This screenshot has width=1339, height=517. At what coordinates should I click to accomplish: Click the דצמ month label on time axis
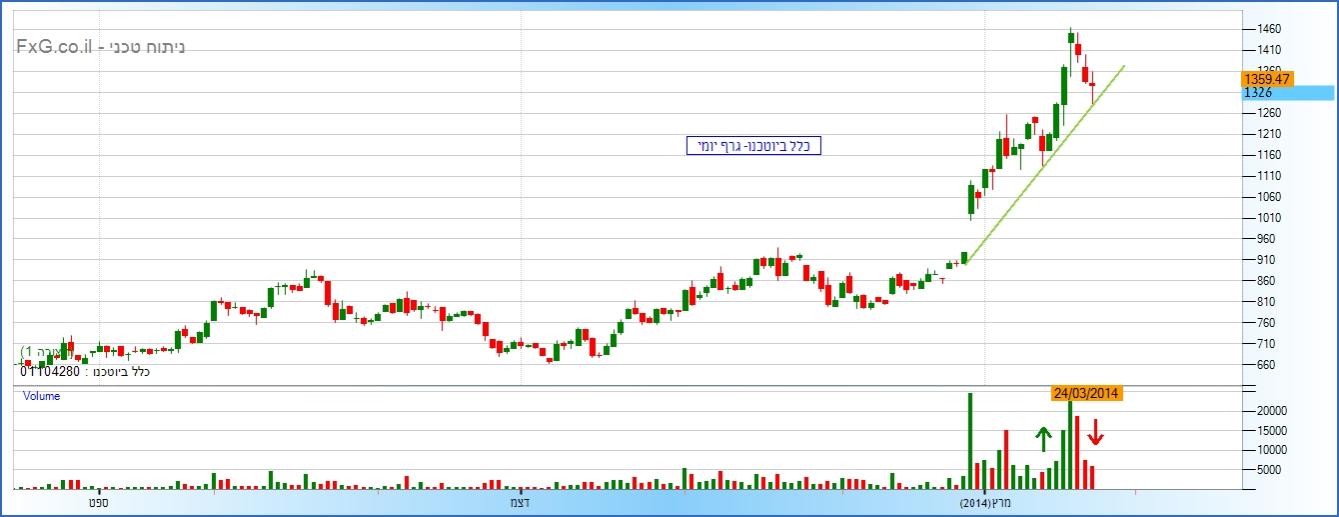pyautogui.click(x=521, y=502)
